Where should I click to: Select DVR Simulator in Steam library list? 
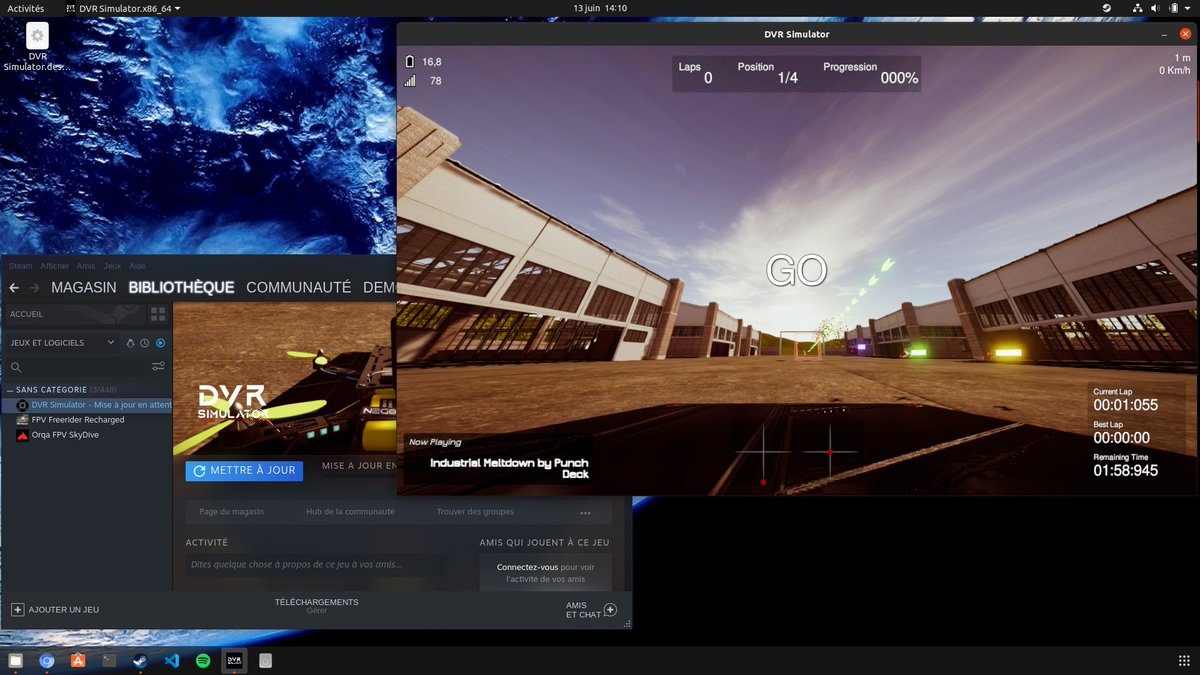click(x=88, y=405)
